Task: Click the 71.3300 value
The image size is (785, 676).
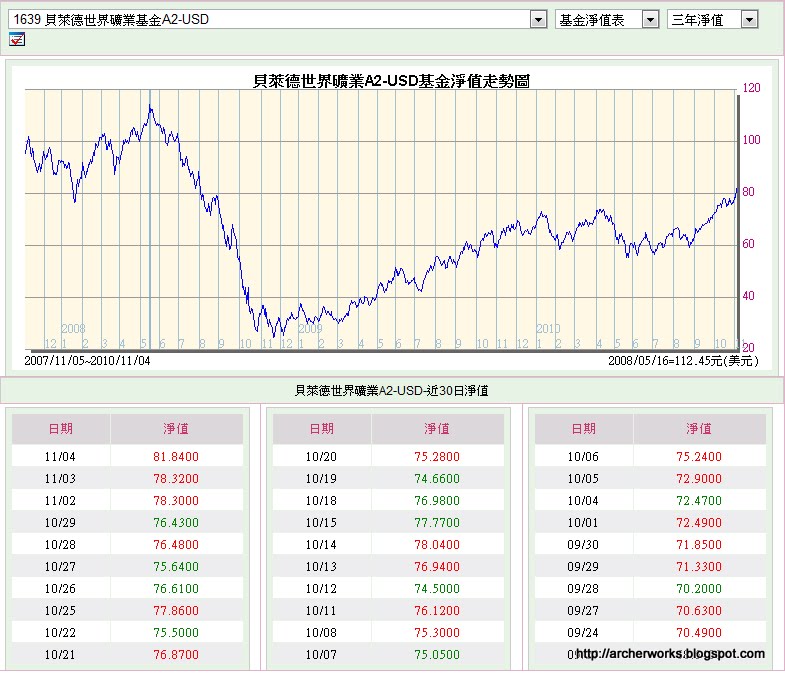Action: 699,567
